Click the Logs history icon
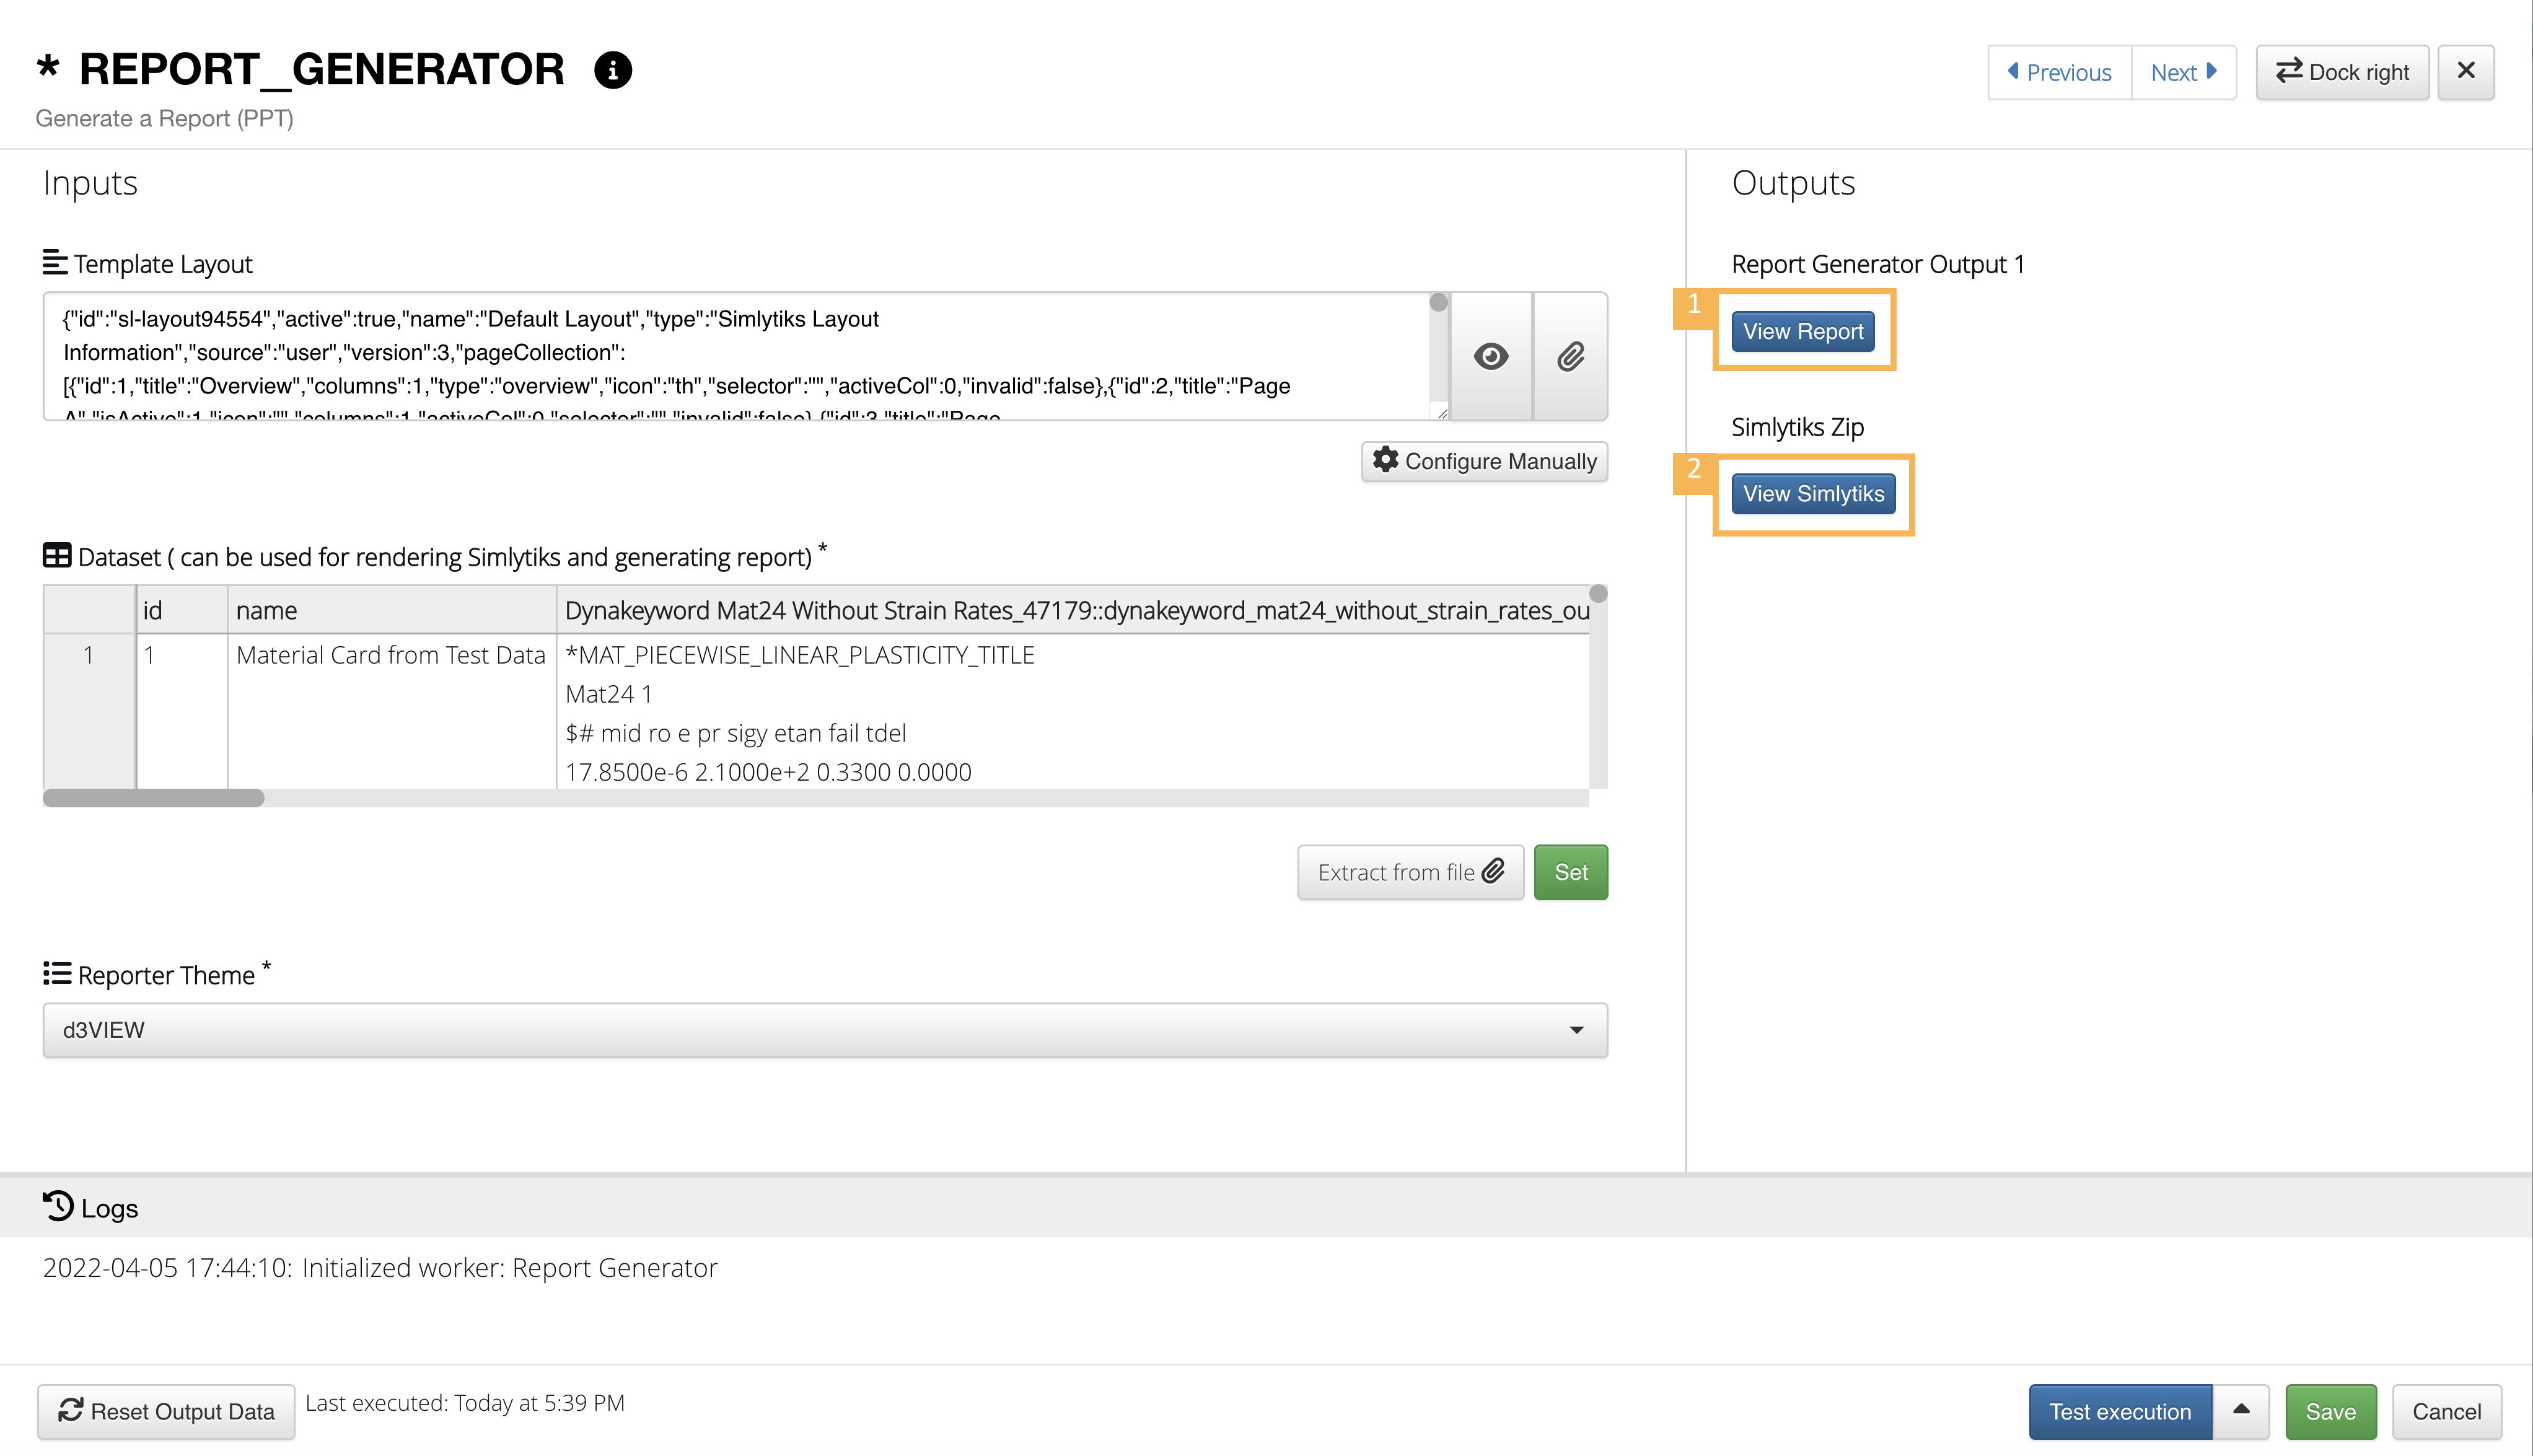Image resolution: width=2533 pixels, height=1456 pixels. pos(58,1206)
